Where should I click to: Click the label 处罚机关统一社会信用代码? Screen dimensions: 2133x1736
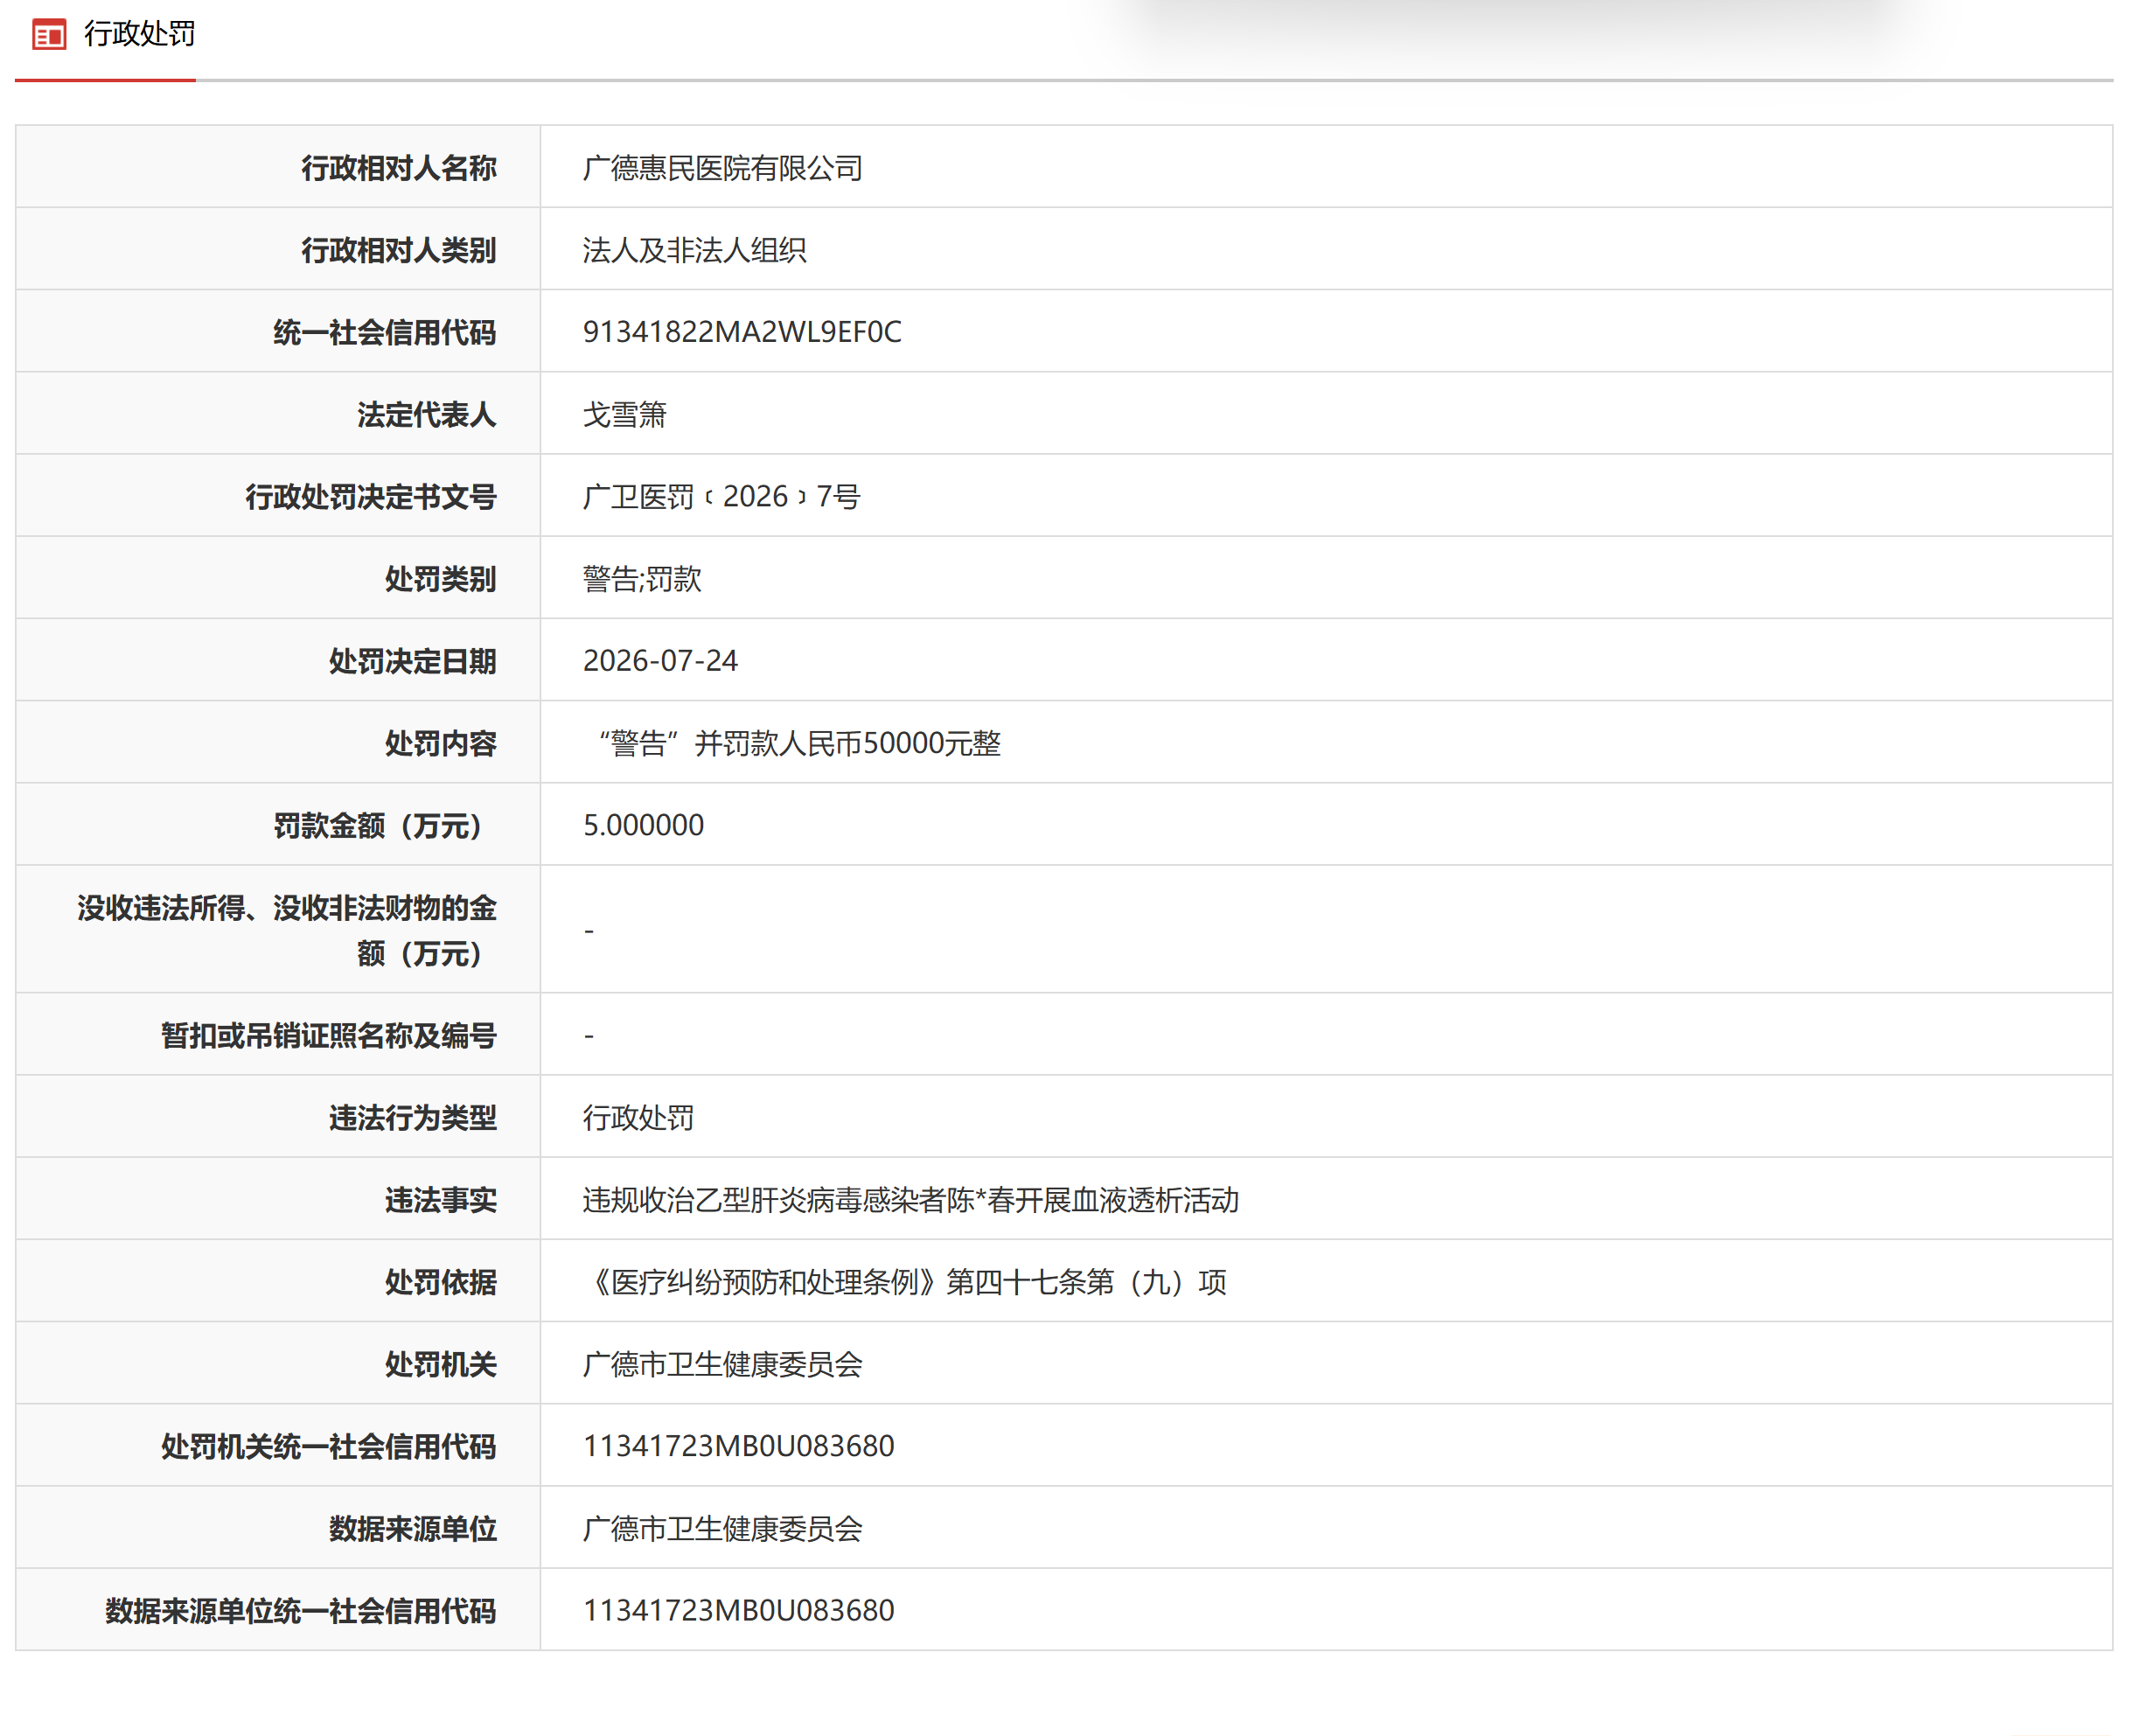(329, 1446)
